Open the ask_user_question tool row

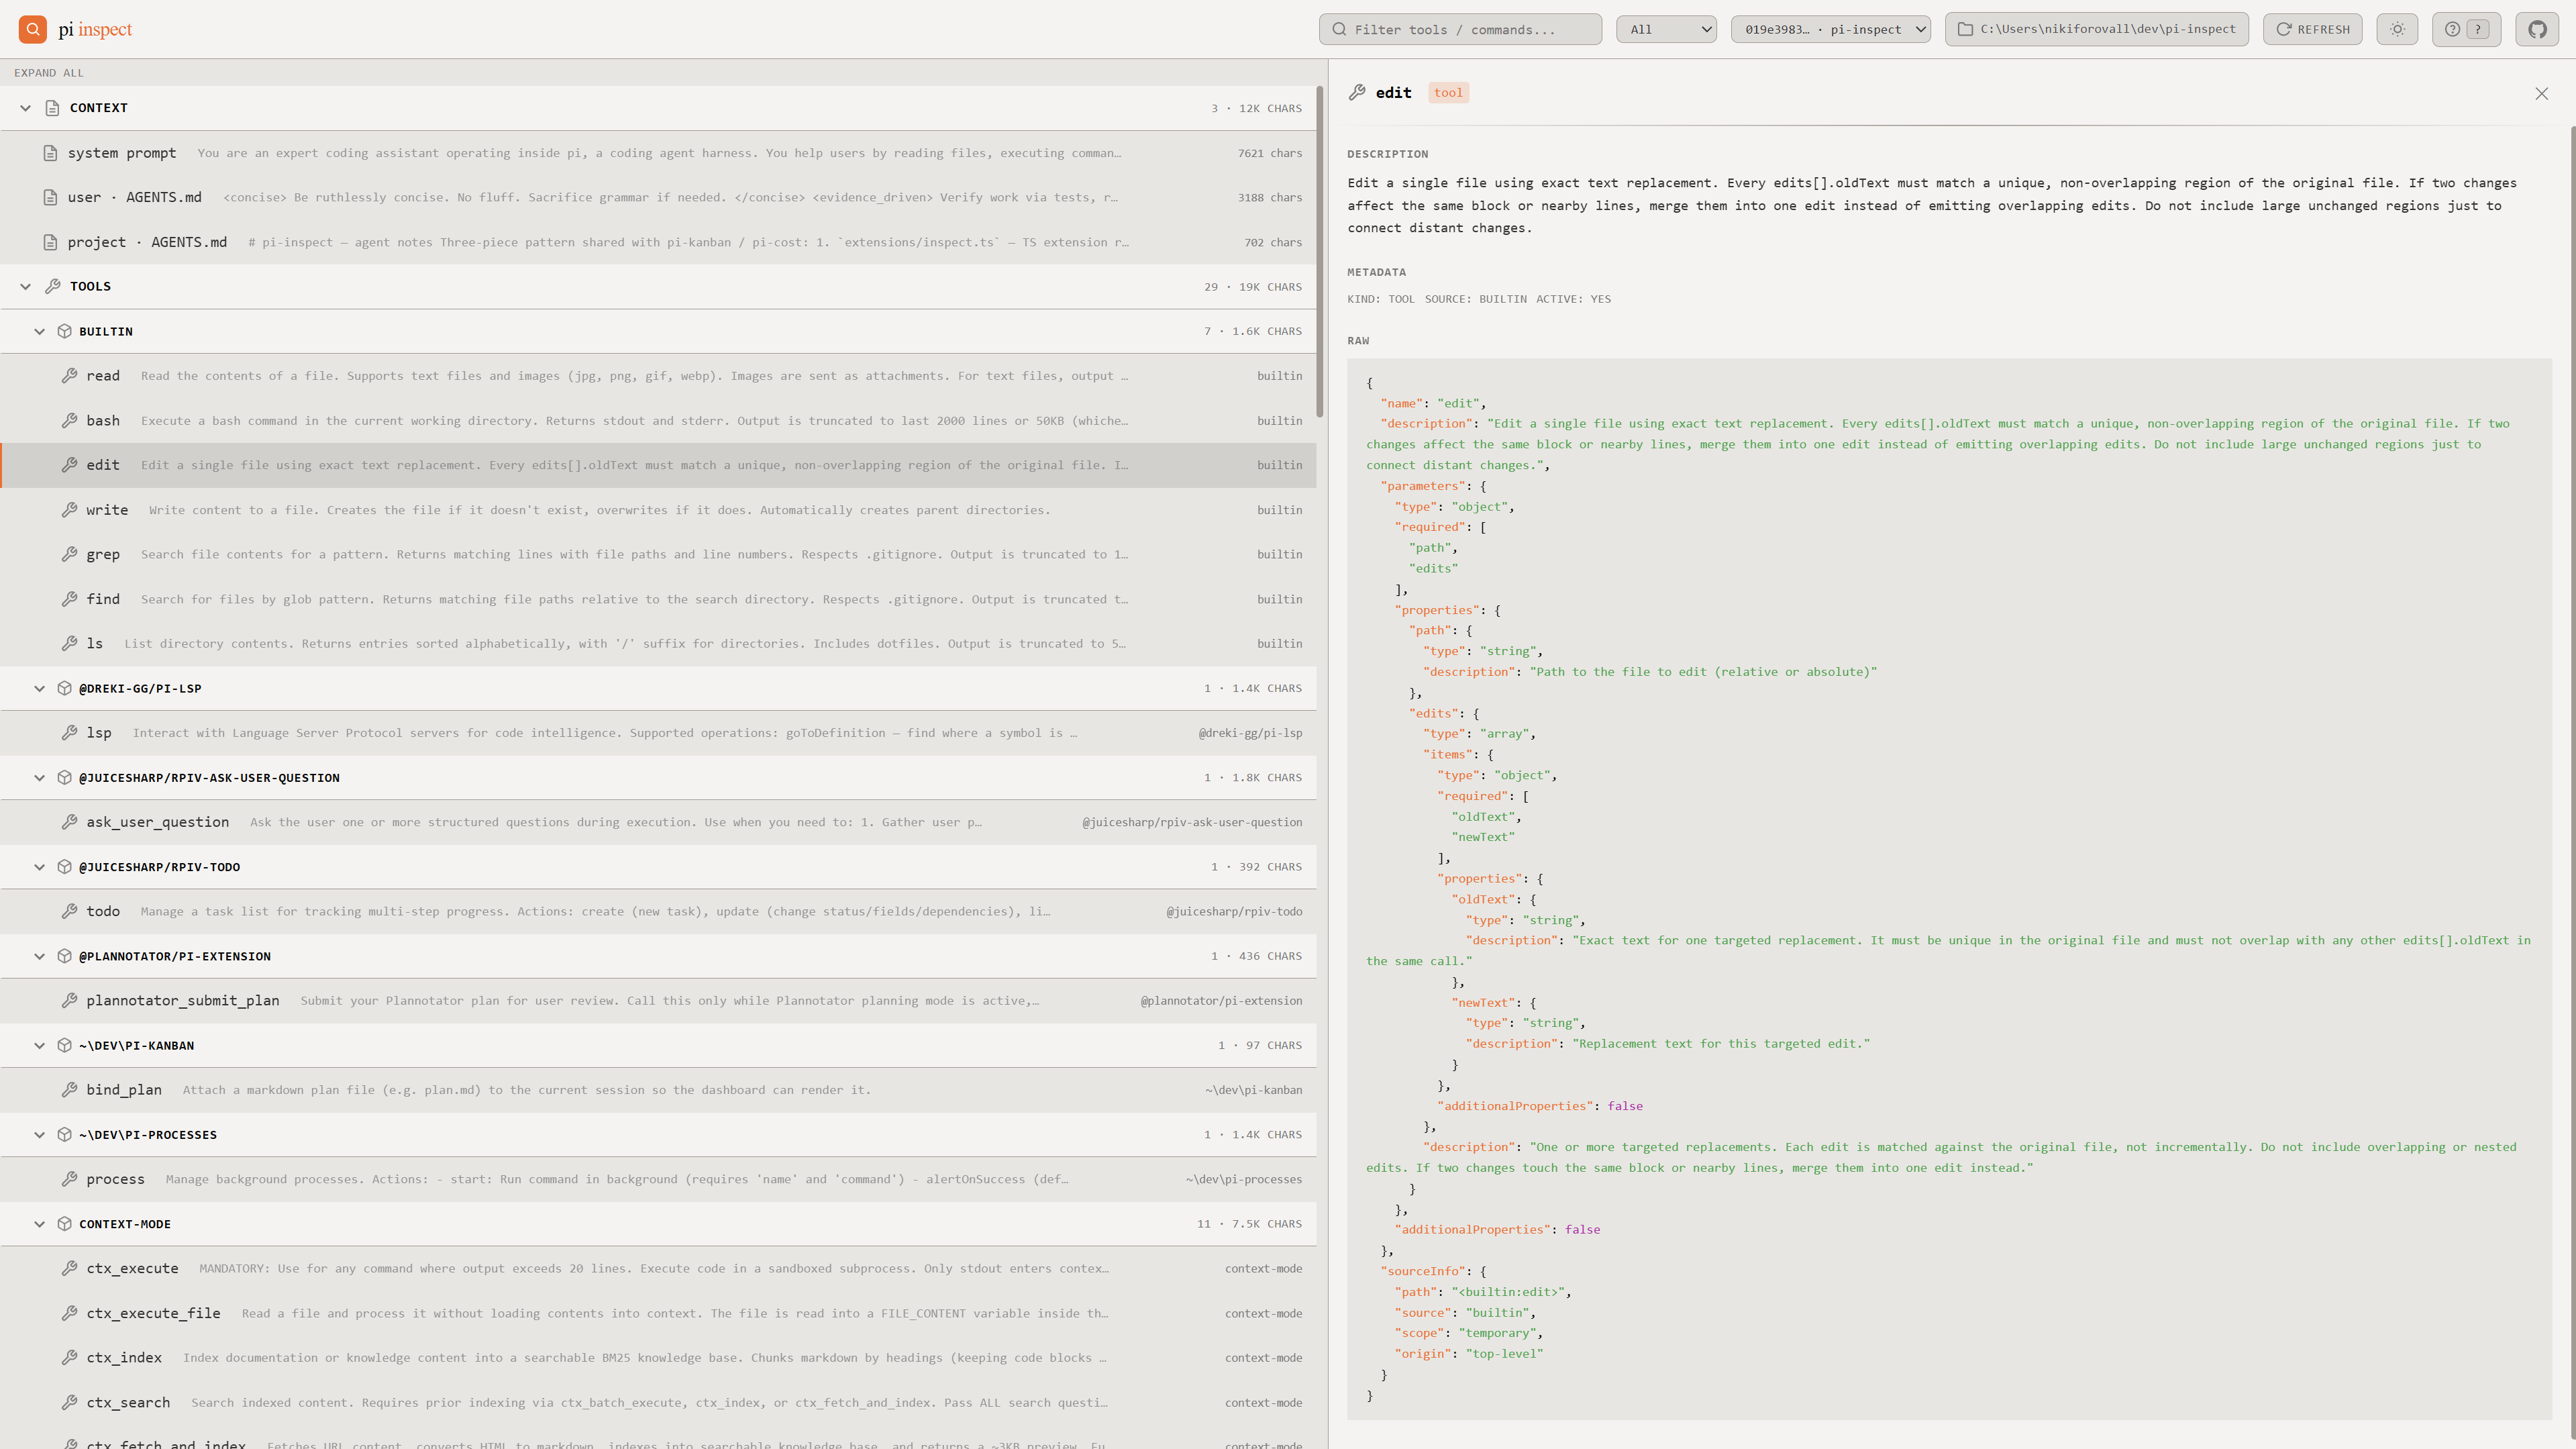tap(658, 822)
